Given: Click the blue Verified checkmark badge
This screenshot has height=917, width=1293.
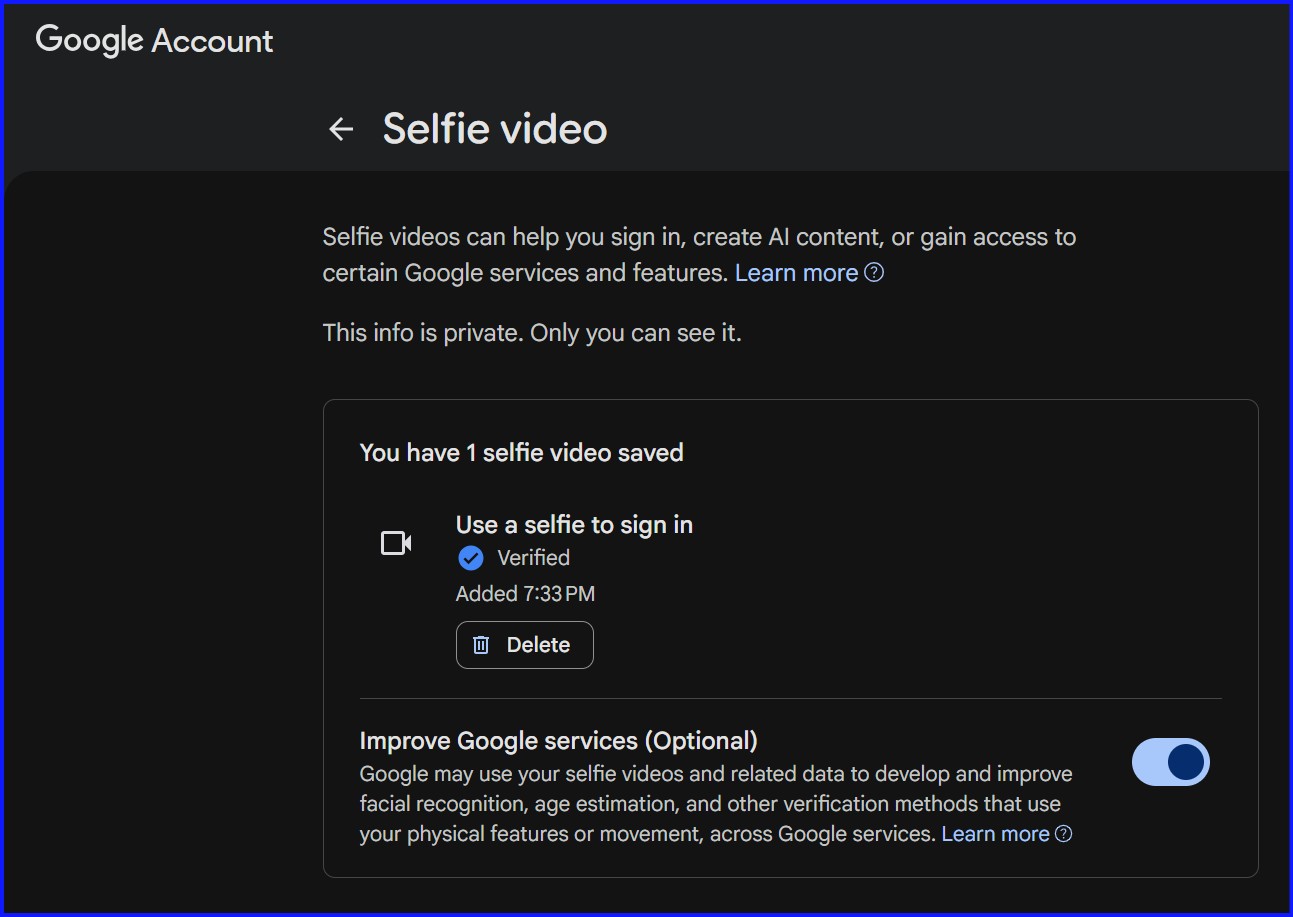Looking at the screenshot, I should click(x=470, y=558).
